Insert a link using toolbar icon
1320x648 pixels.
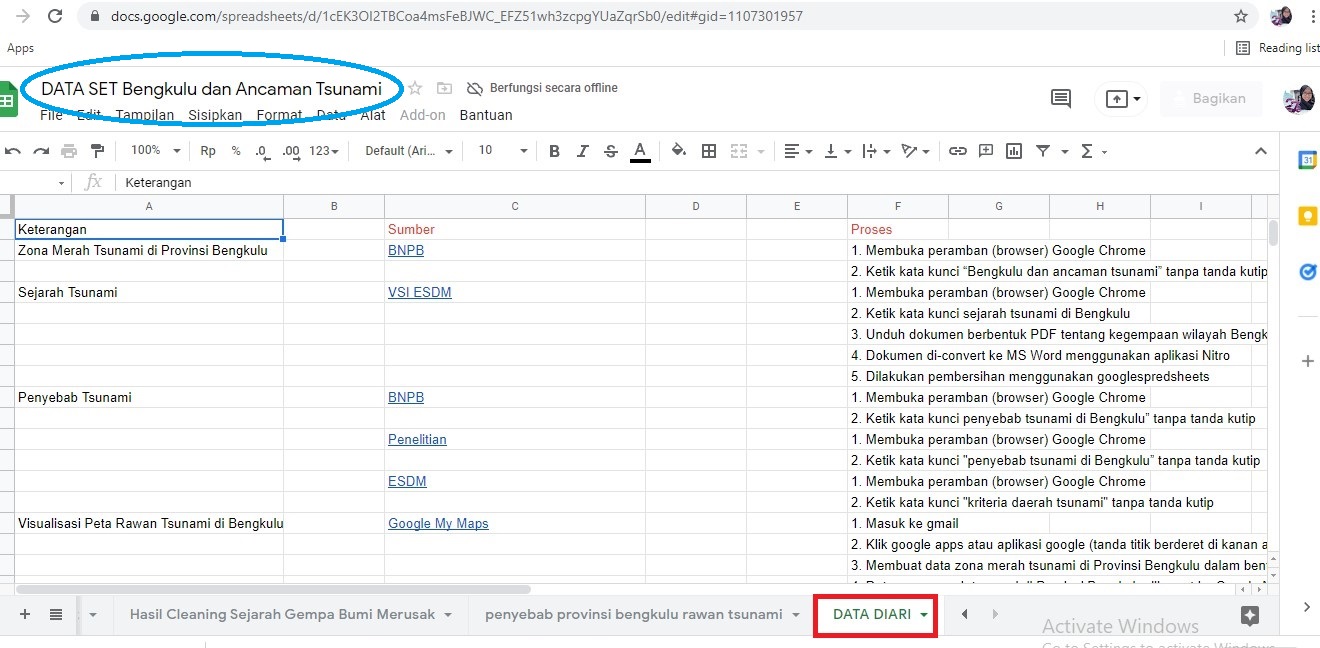[958, 151]
